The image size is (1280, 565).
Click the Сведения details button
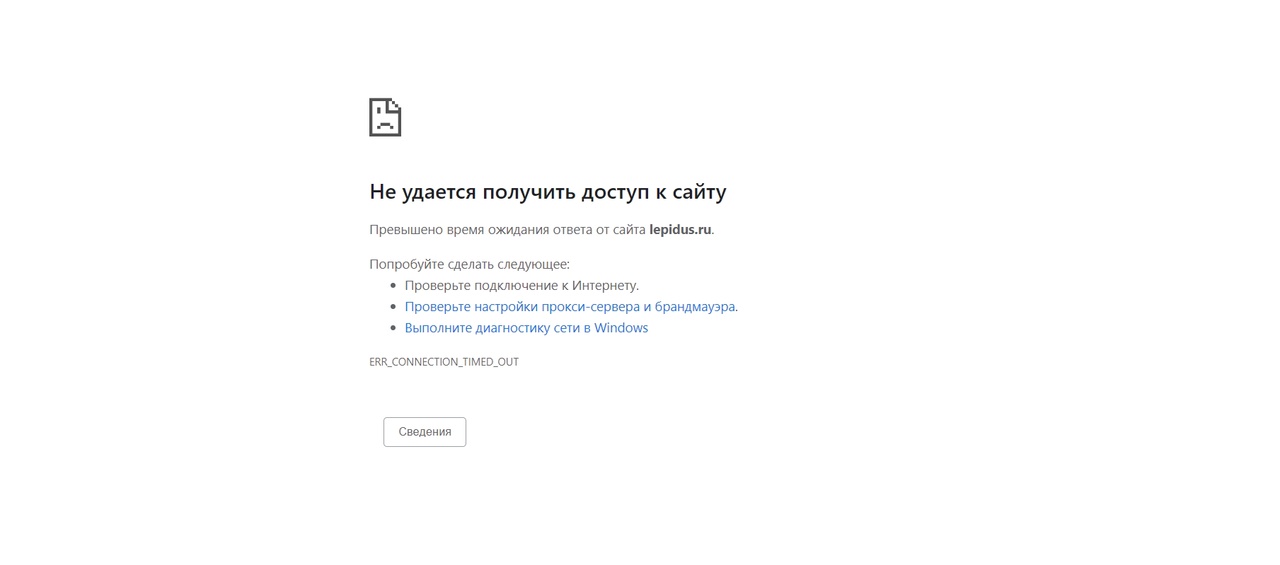(425, 432)
